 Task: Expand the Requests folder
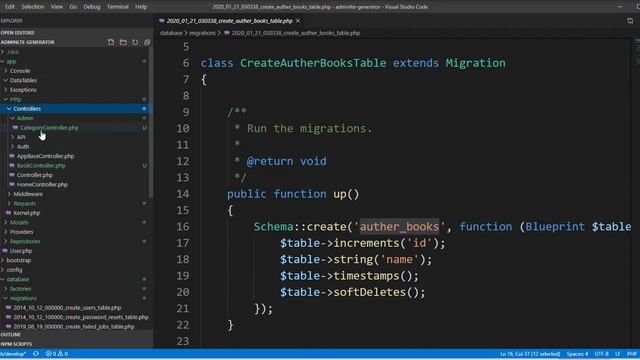[9, 203]
